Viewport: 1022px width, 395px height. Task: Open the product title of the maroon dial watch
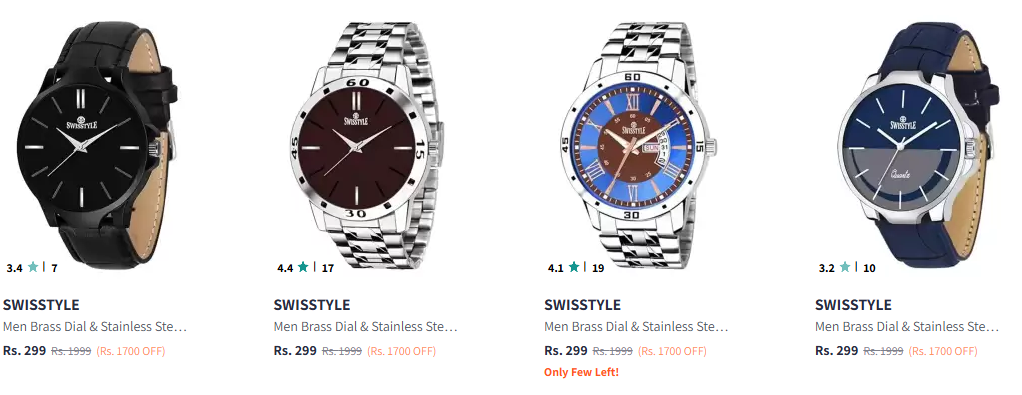(x=366, y=327)
